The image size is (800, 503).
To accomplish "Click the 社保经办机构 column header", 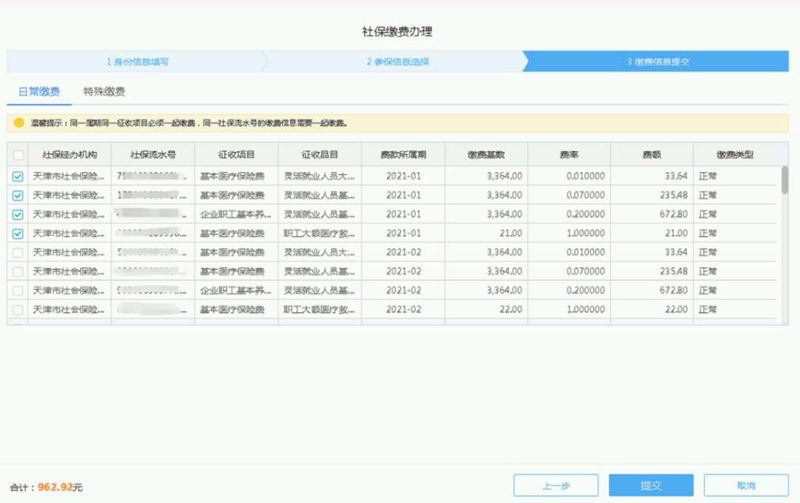I will (69, 155).
